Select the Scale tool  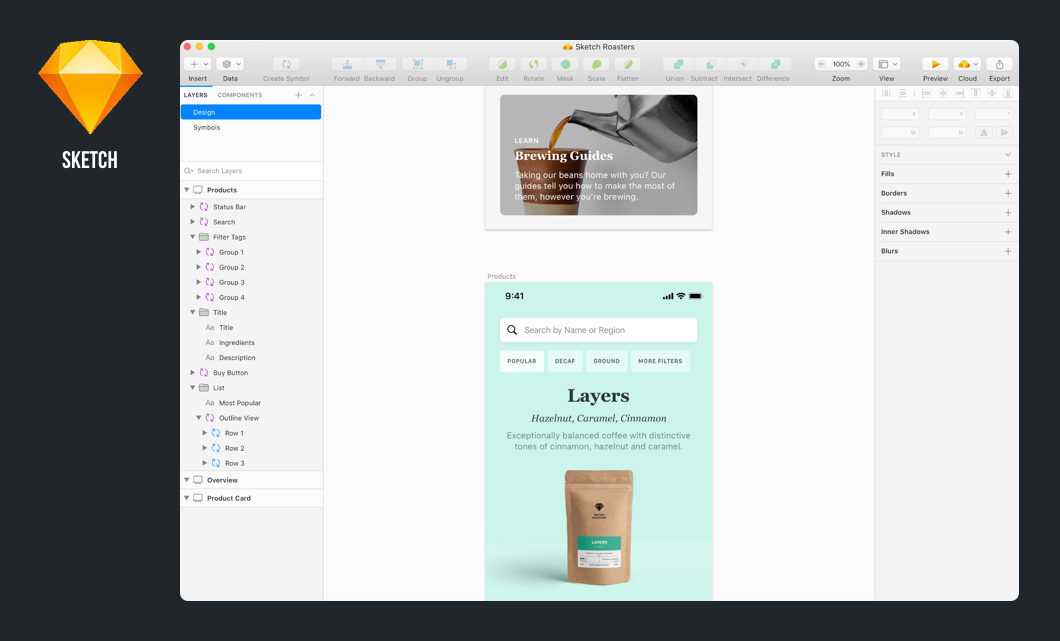(x=596, y=64)
